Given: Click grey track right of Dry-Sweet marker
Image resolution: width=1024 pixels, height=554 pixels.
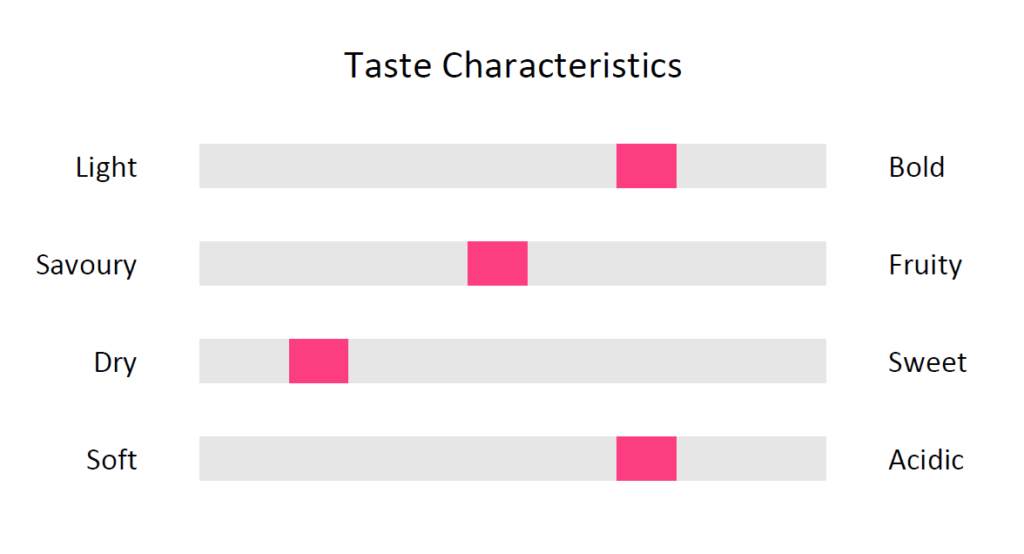Looking at the screenshot, I should tap(587, 361).
